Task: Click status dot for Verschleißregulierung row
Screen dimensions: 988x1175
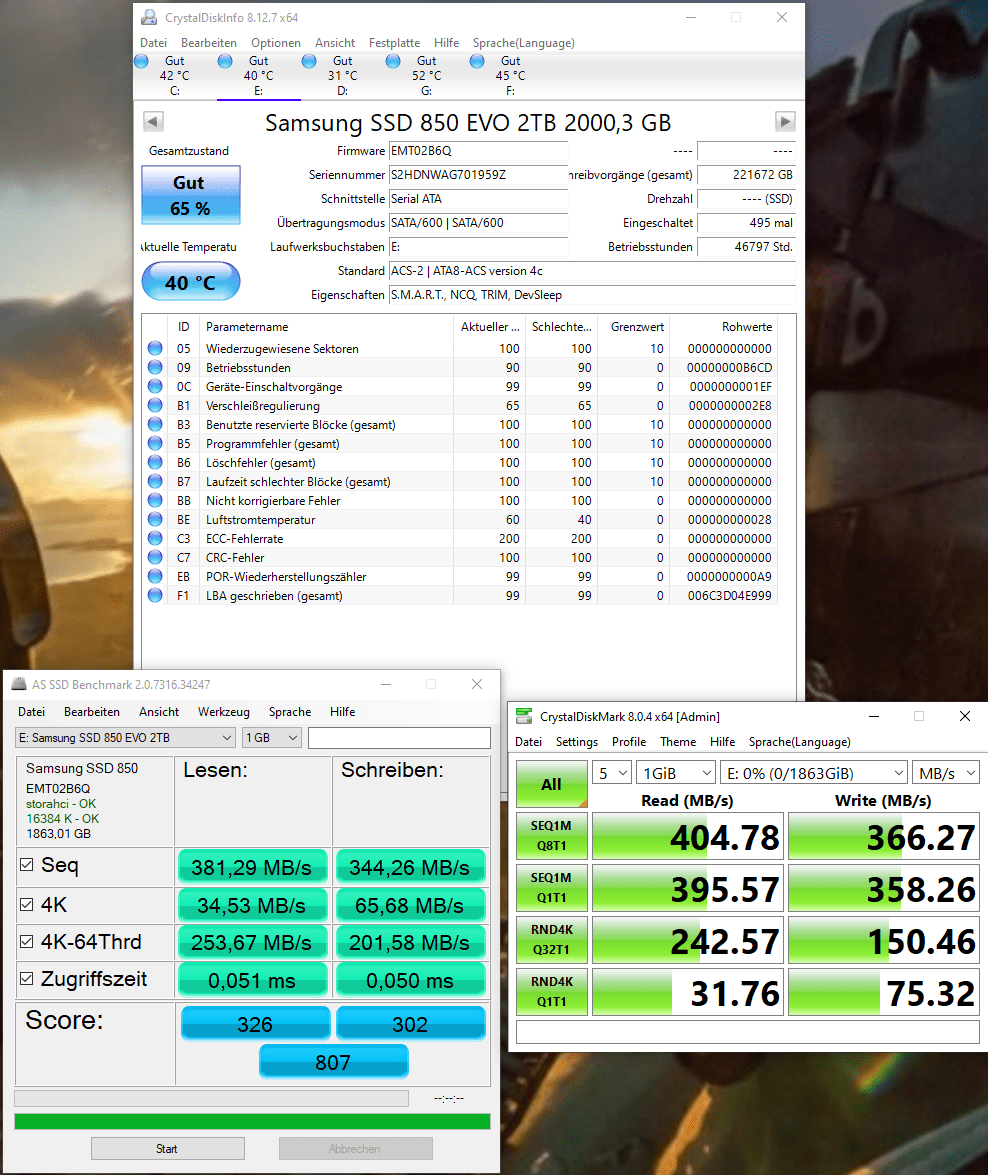Action: click(155, 405)
